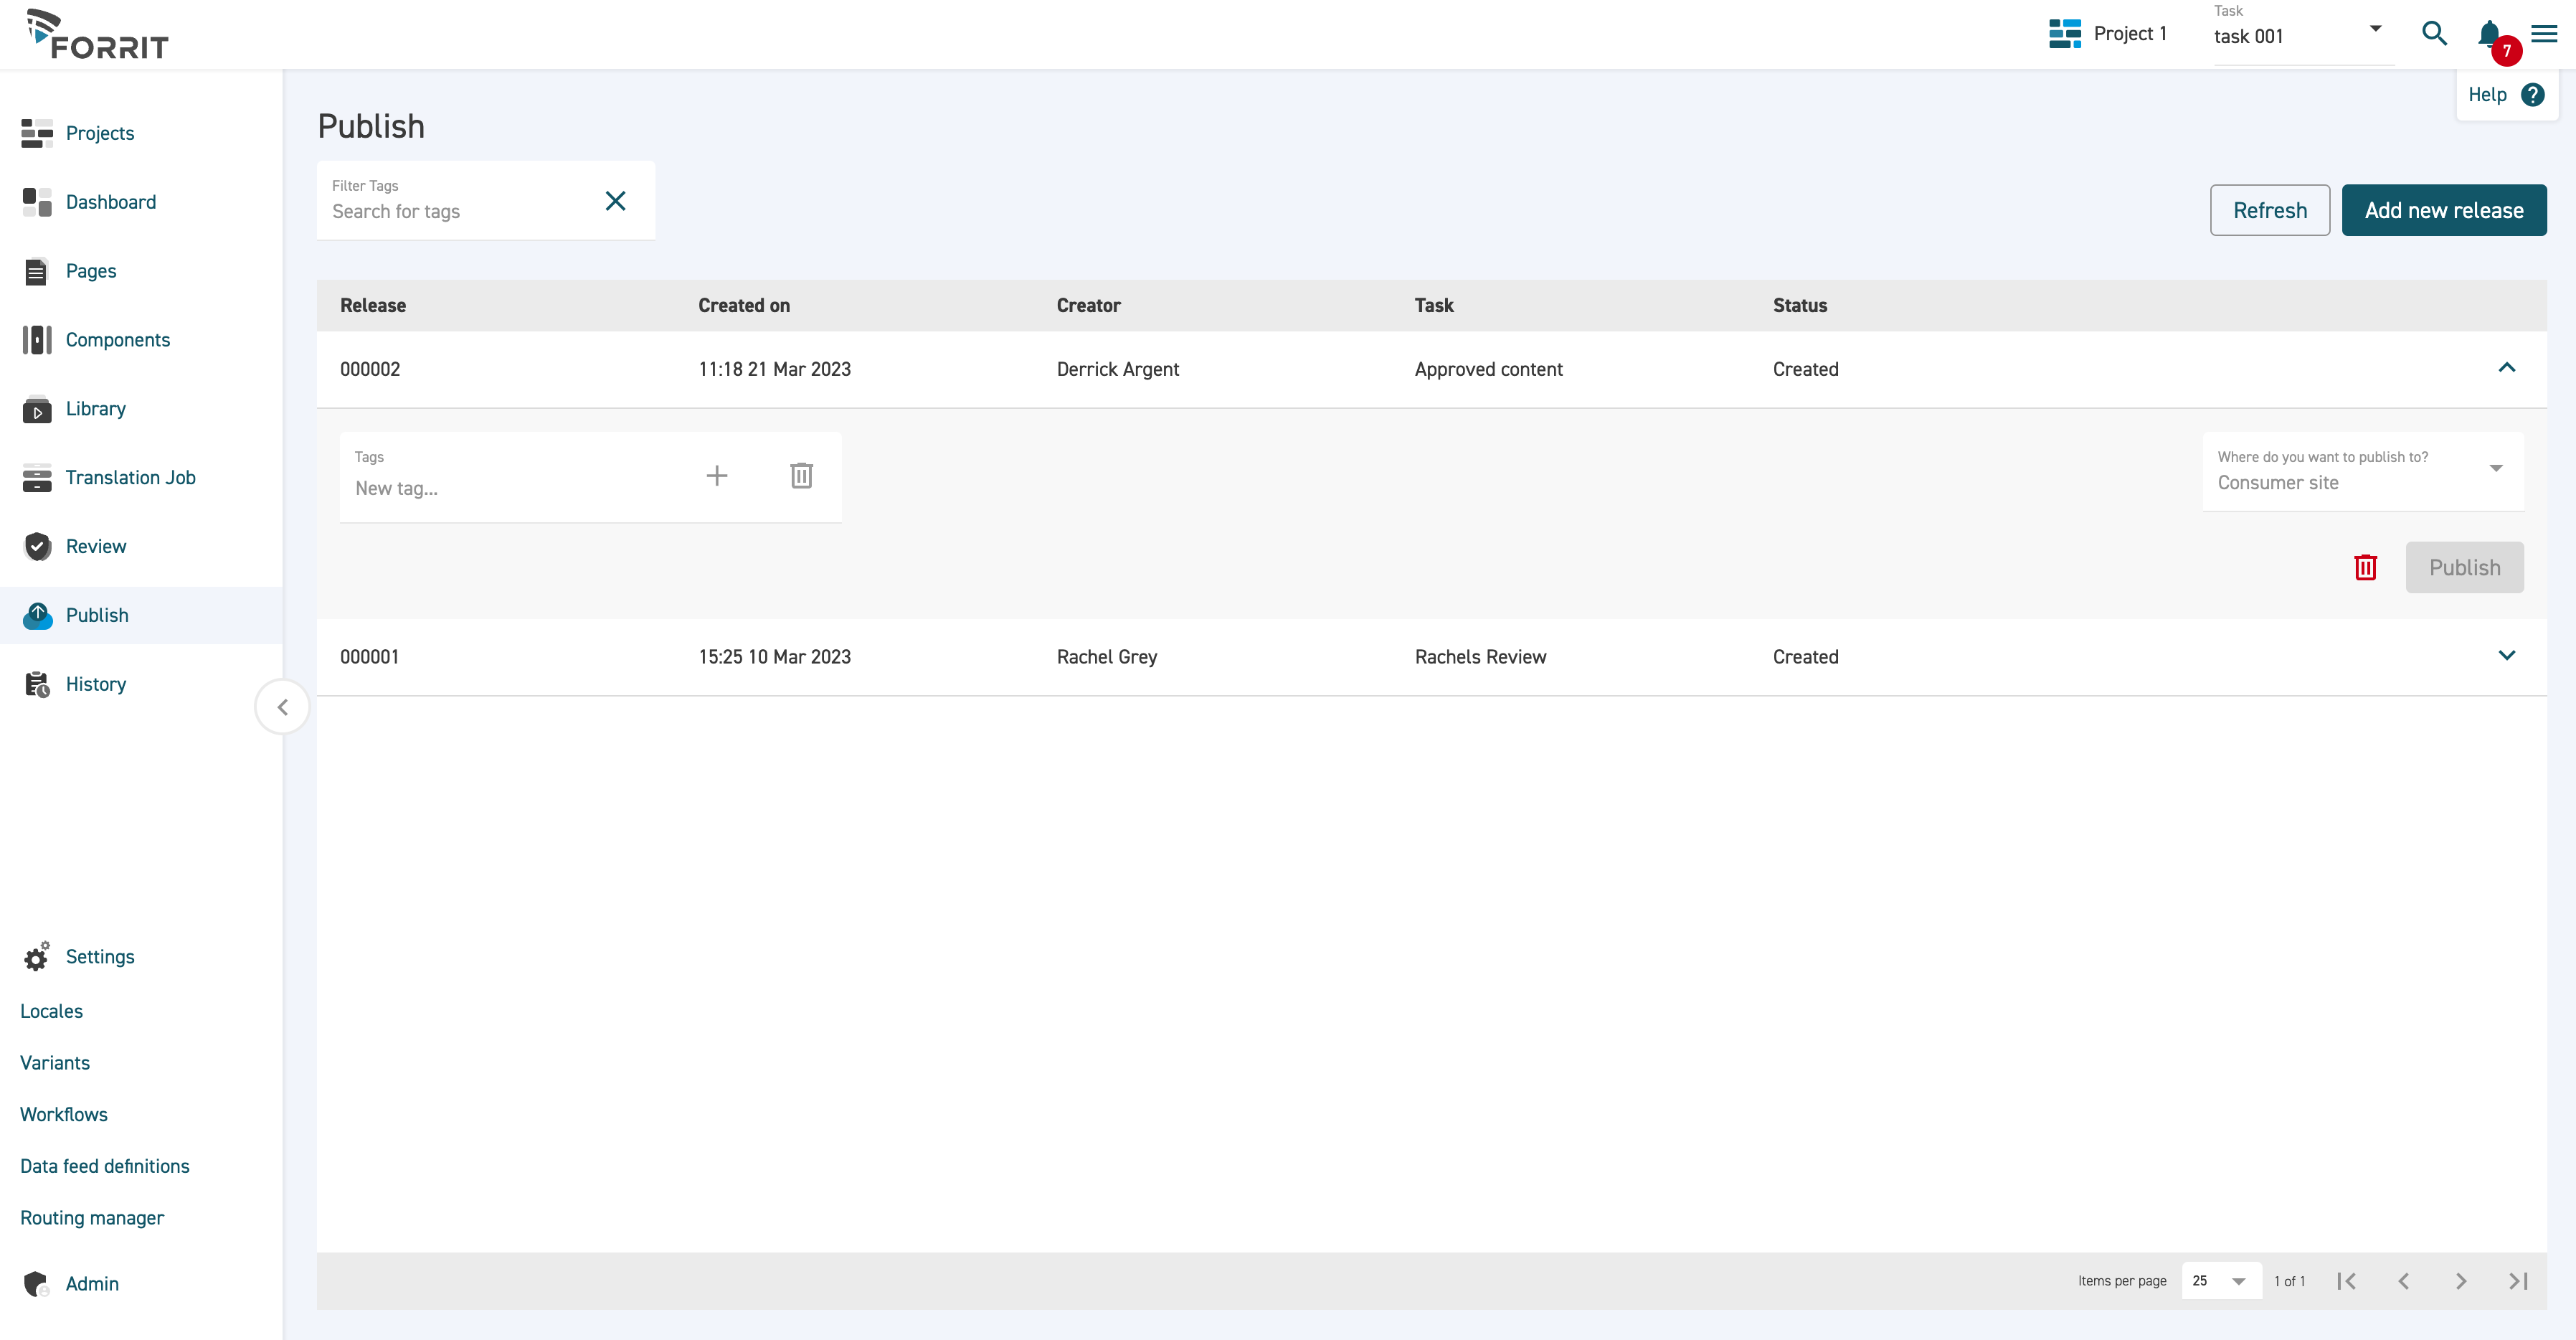Collapse release 000002 details
Screen dimensions: 2576x1340
[2506, 368]
